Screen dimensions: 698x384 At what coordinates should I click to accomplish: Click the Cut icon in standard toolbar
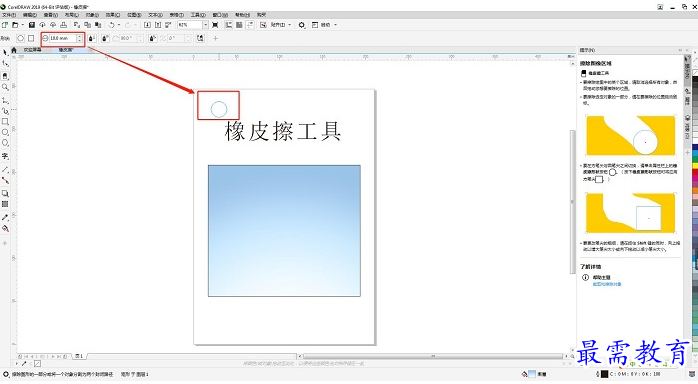[77, 25]
